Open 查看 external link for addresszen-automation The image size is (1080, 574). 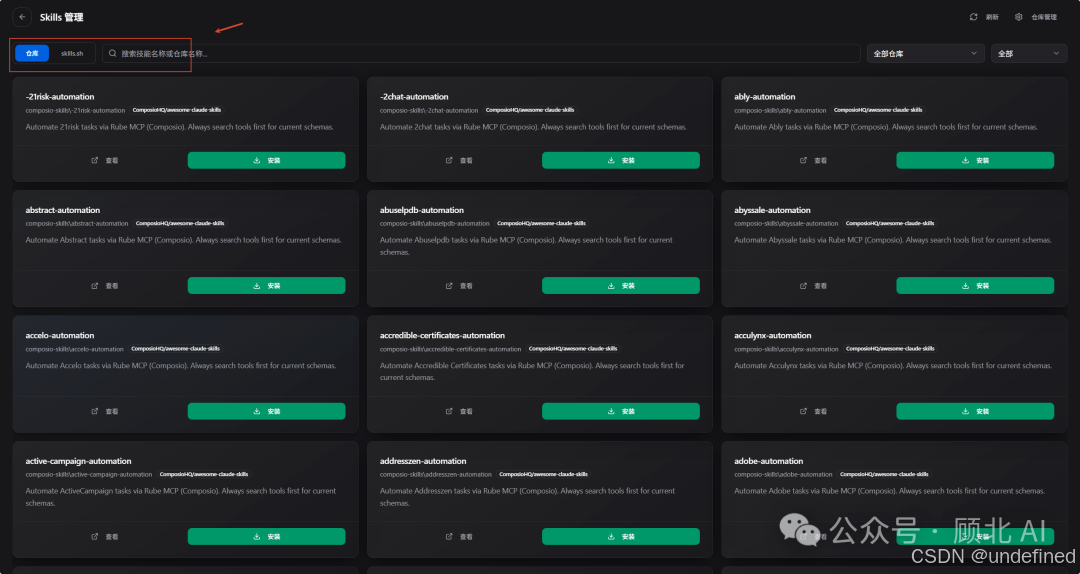pos(459,536)
